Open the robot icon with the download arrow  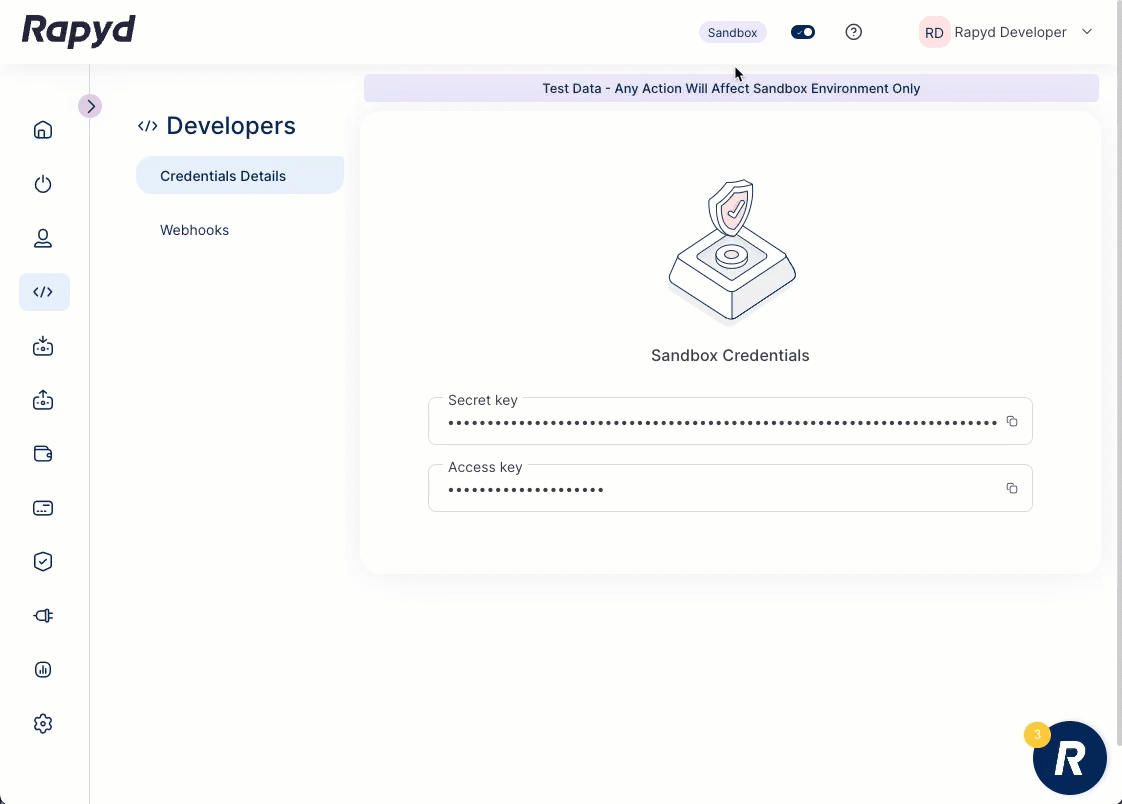click(x=43, y=346)
